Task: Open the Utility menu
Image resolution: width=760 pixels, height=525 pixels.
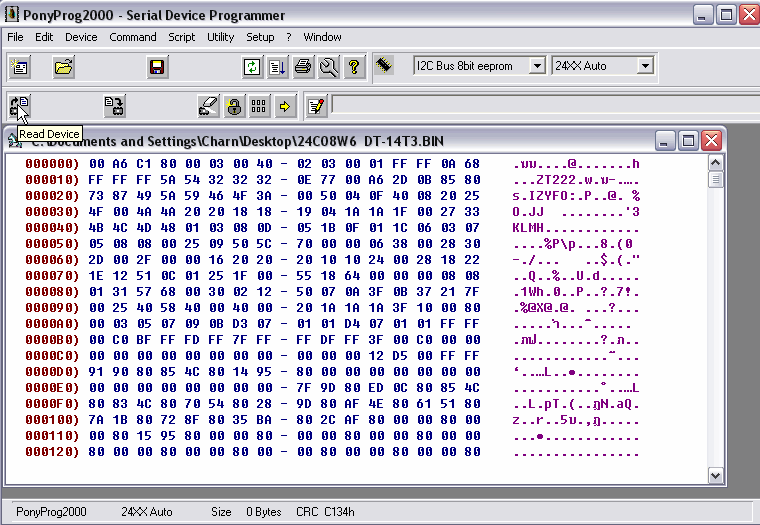Action: [220, 37]
